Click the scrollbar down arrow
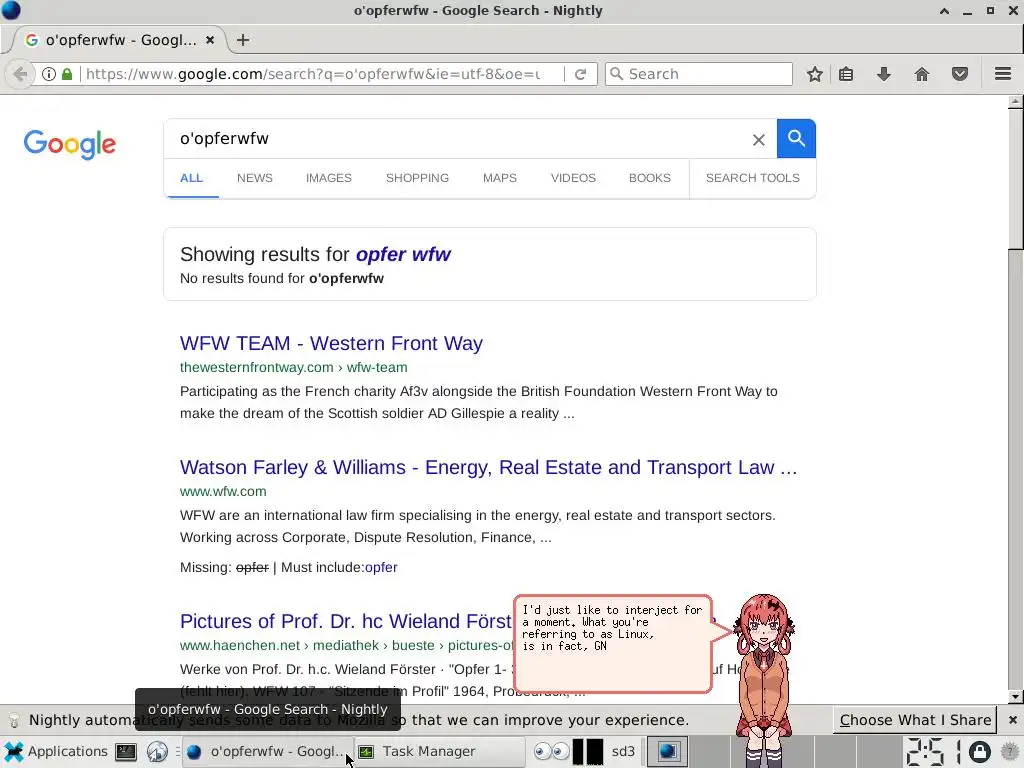Screen dimensions: 1024x768 click(1016, 697)
